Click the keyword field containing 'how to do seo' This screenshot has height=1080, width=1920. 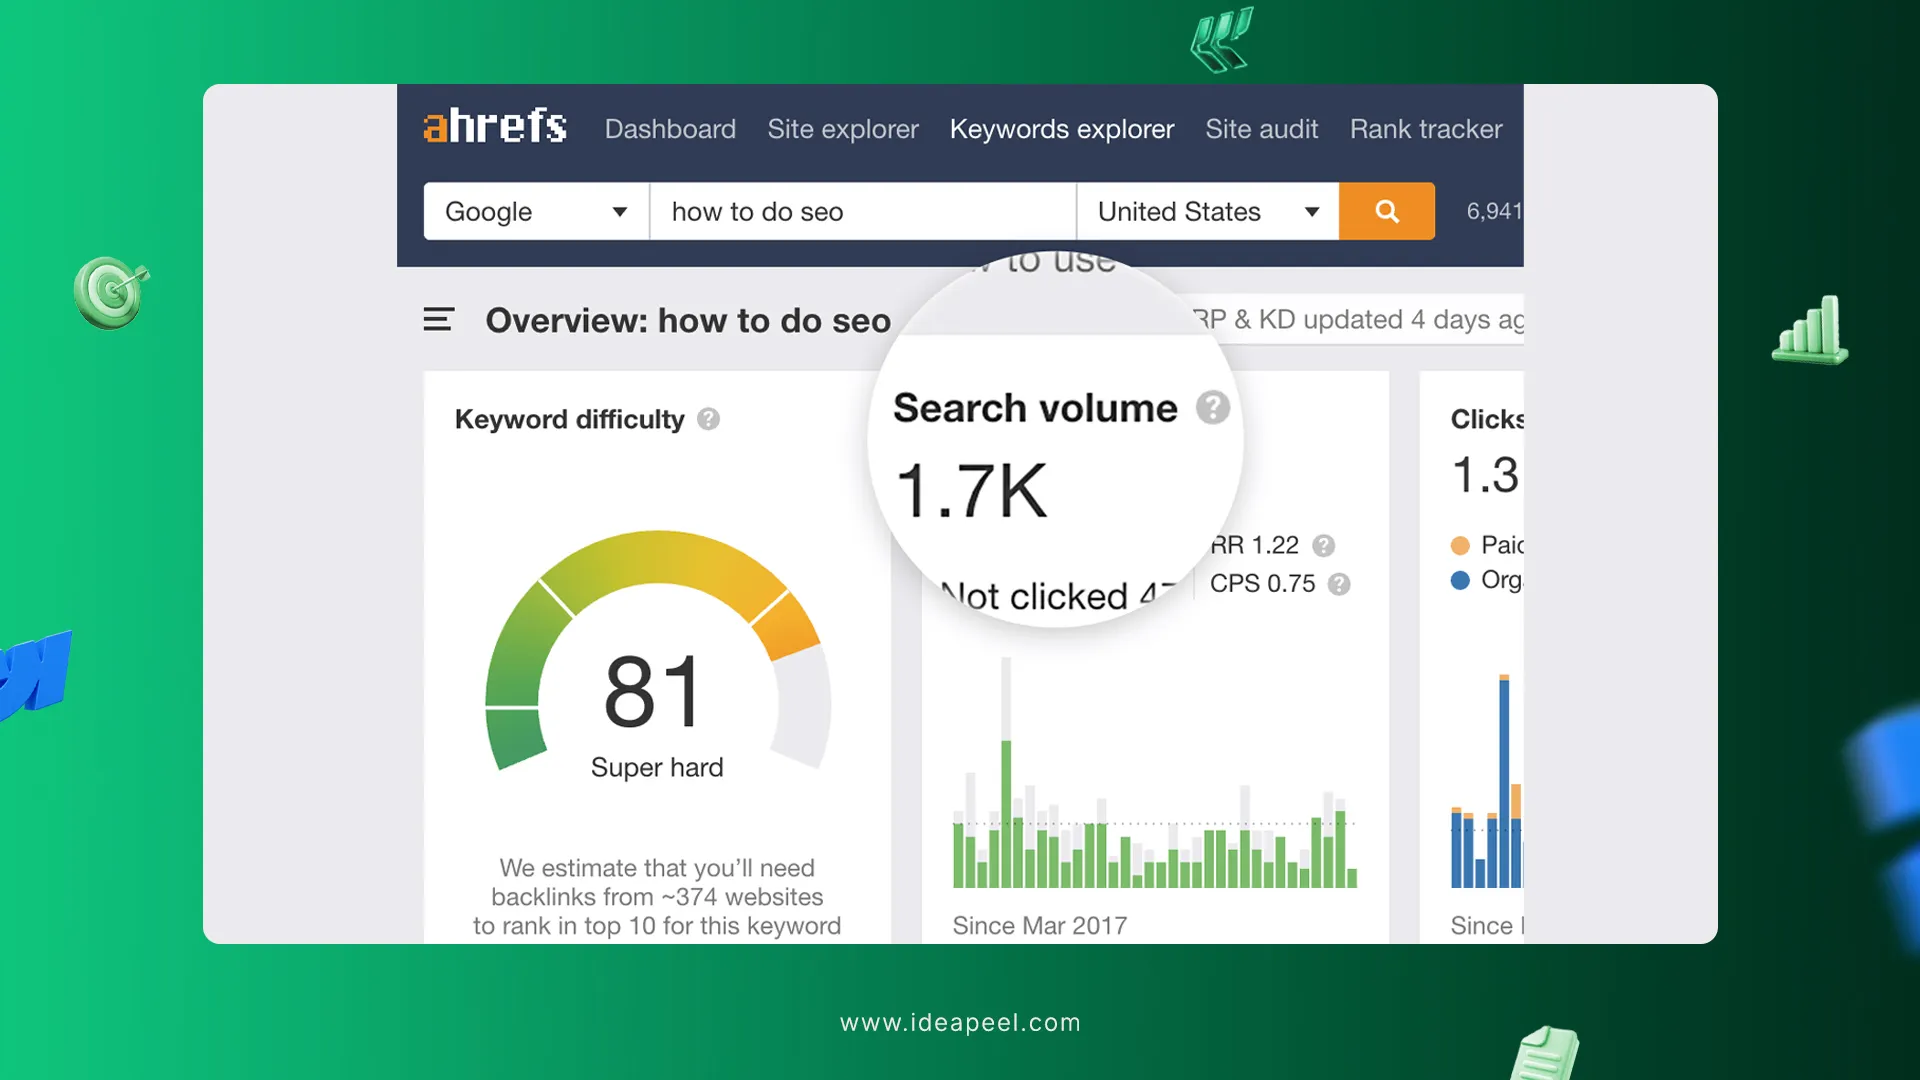pyautogui.click(x=862, y=211)
